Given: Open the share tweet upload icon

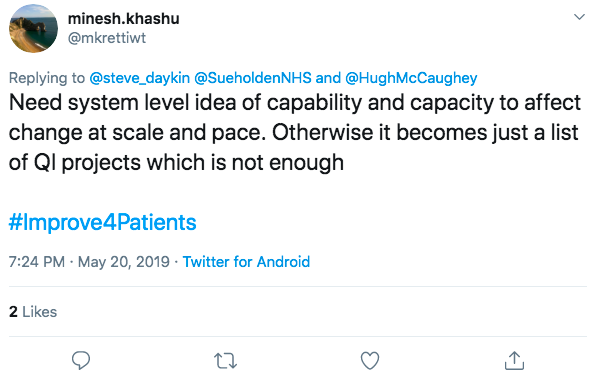Looking at the screenshot, I should click(514, 360).
